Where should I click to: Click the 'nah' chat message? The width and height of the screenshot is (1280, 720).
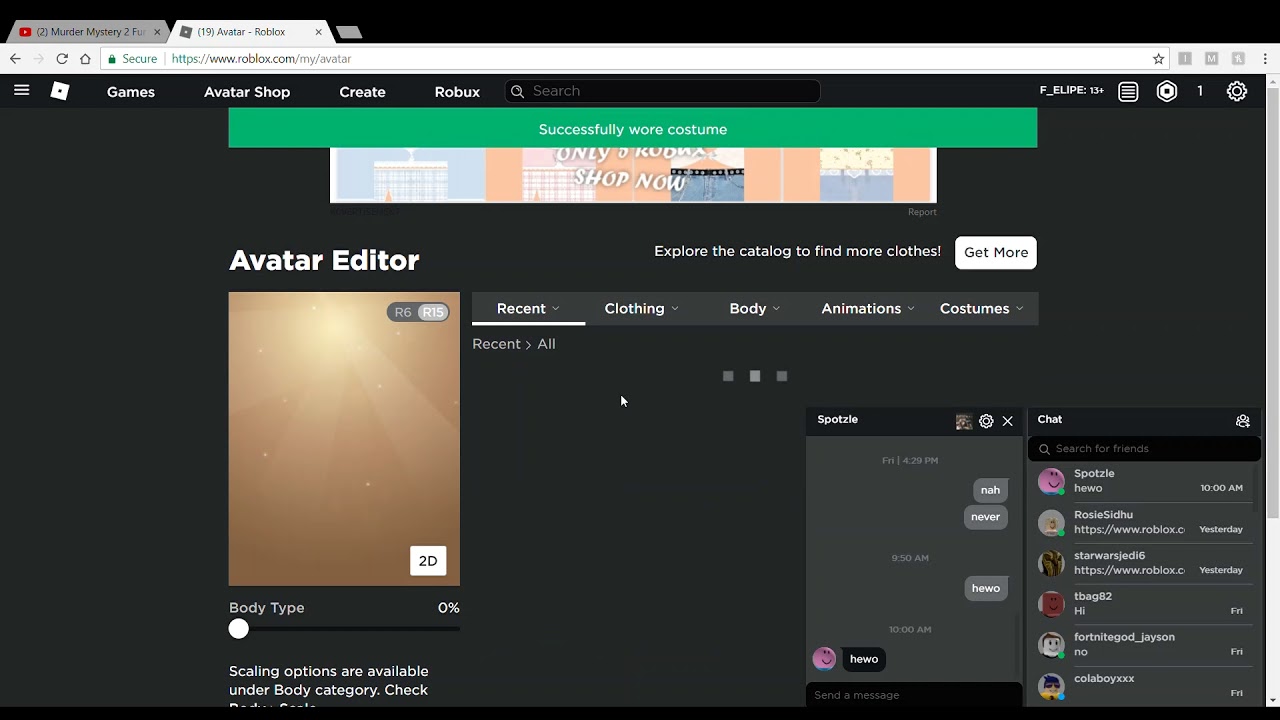pos(990,490)
